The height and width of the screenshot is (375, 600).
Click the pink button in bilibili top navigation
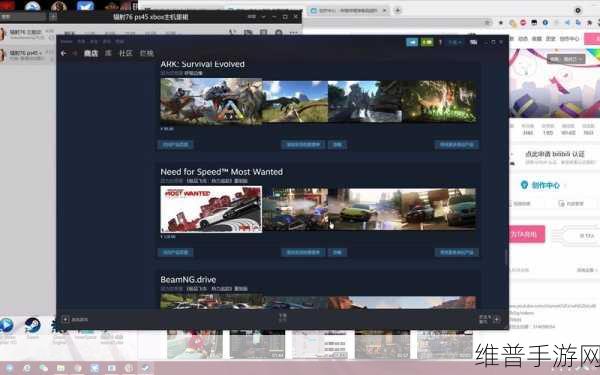(592, 39)
